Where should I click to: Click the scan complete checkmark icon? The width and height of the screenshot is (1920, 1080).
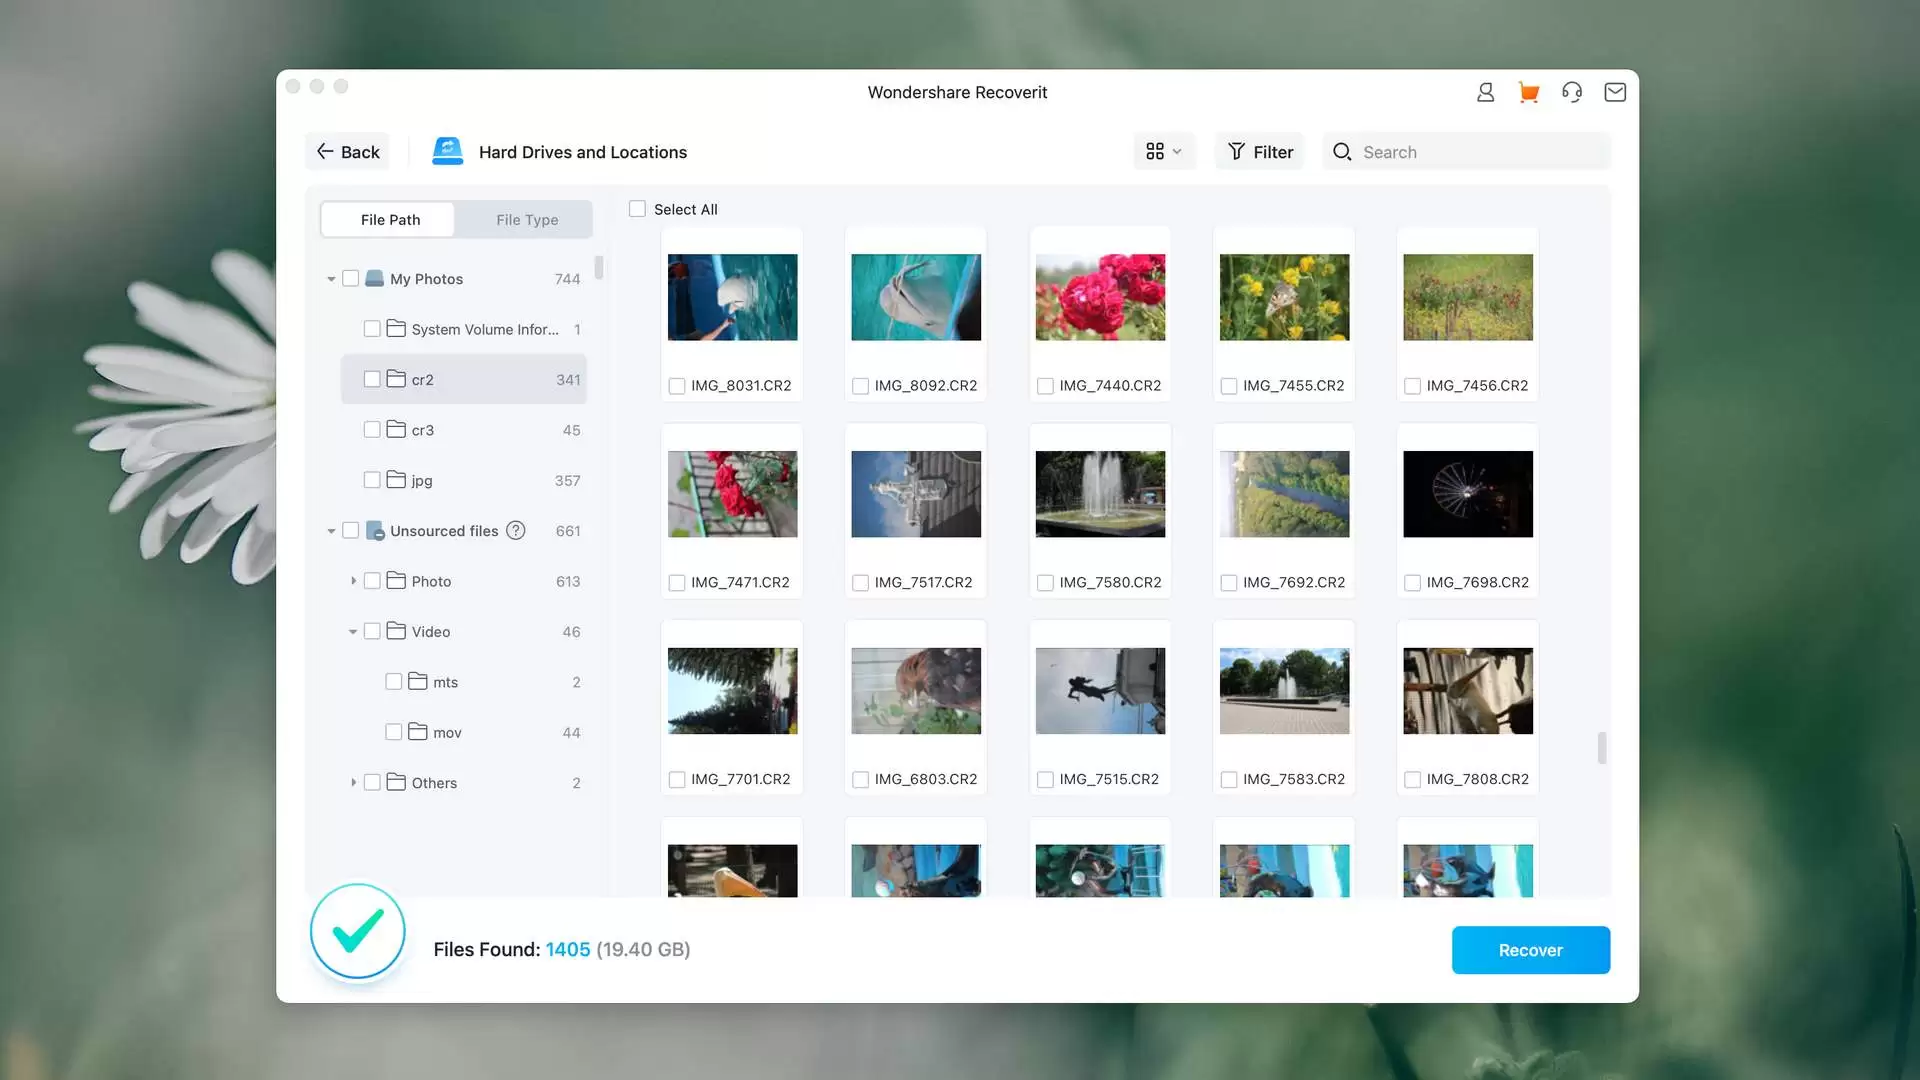tap(357, 931)
